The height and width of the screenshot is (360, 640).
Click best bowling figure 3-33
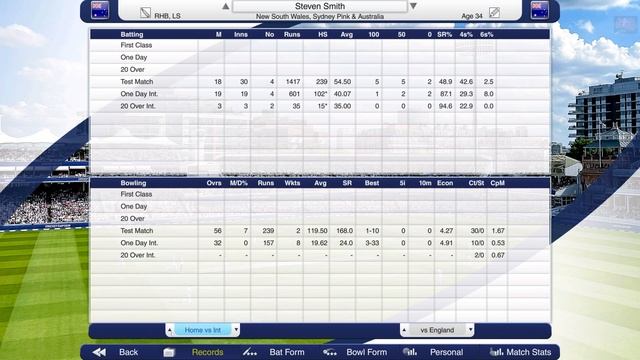(372, 243)
